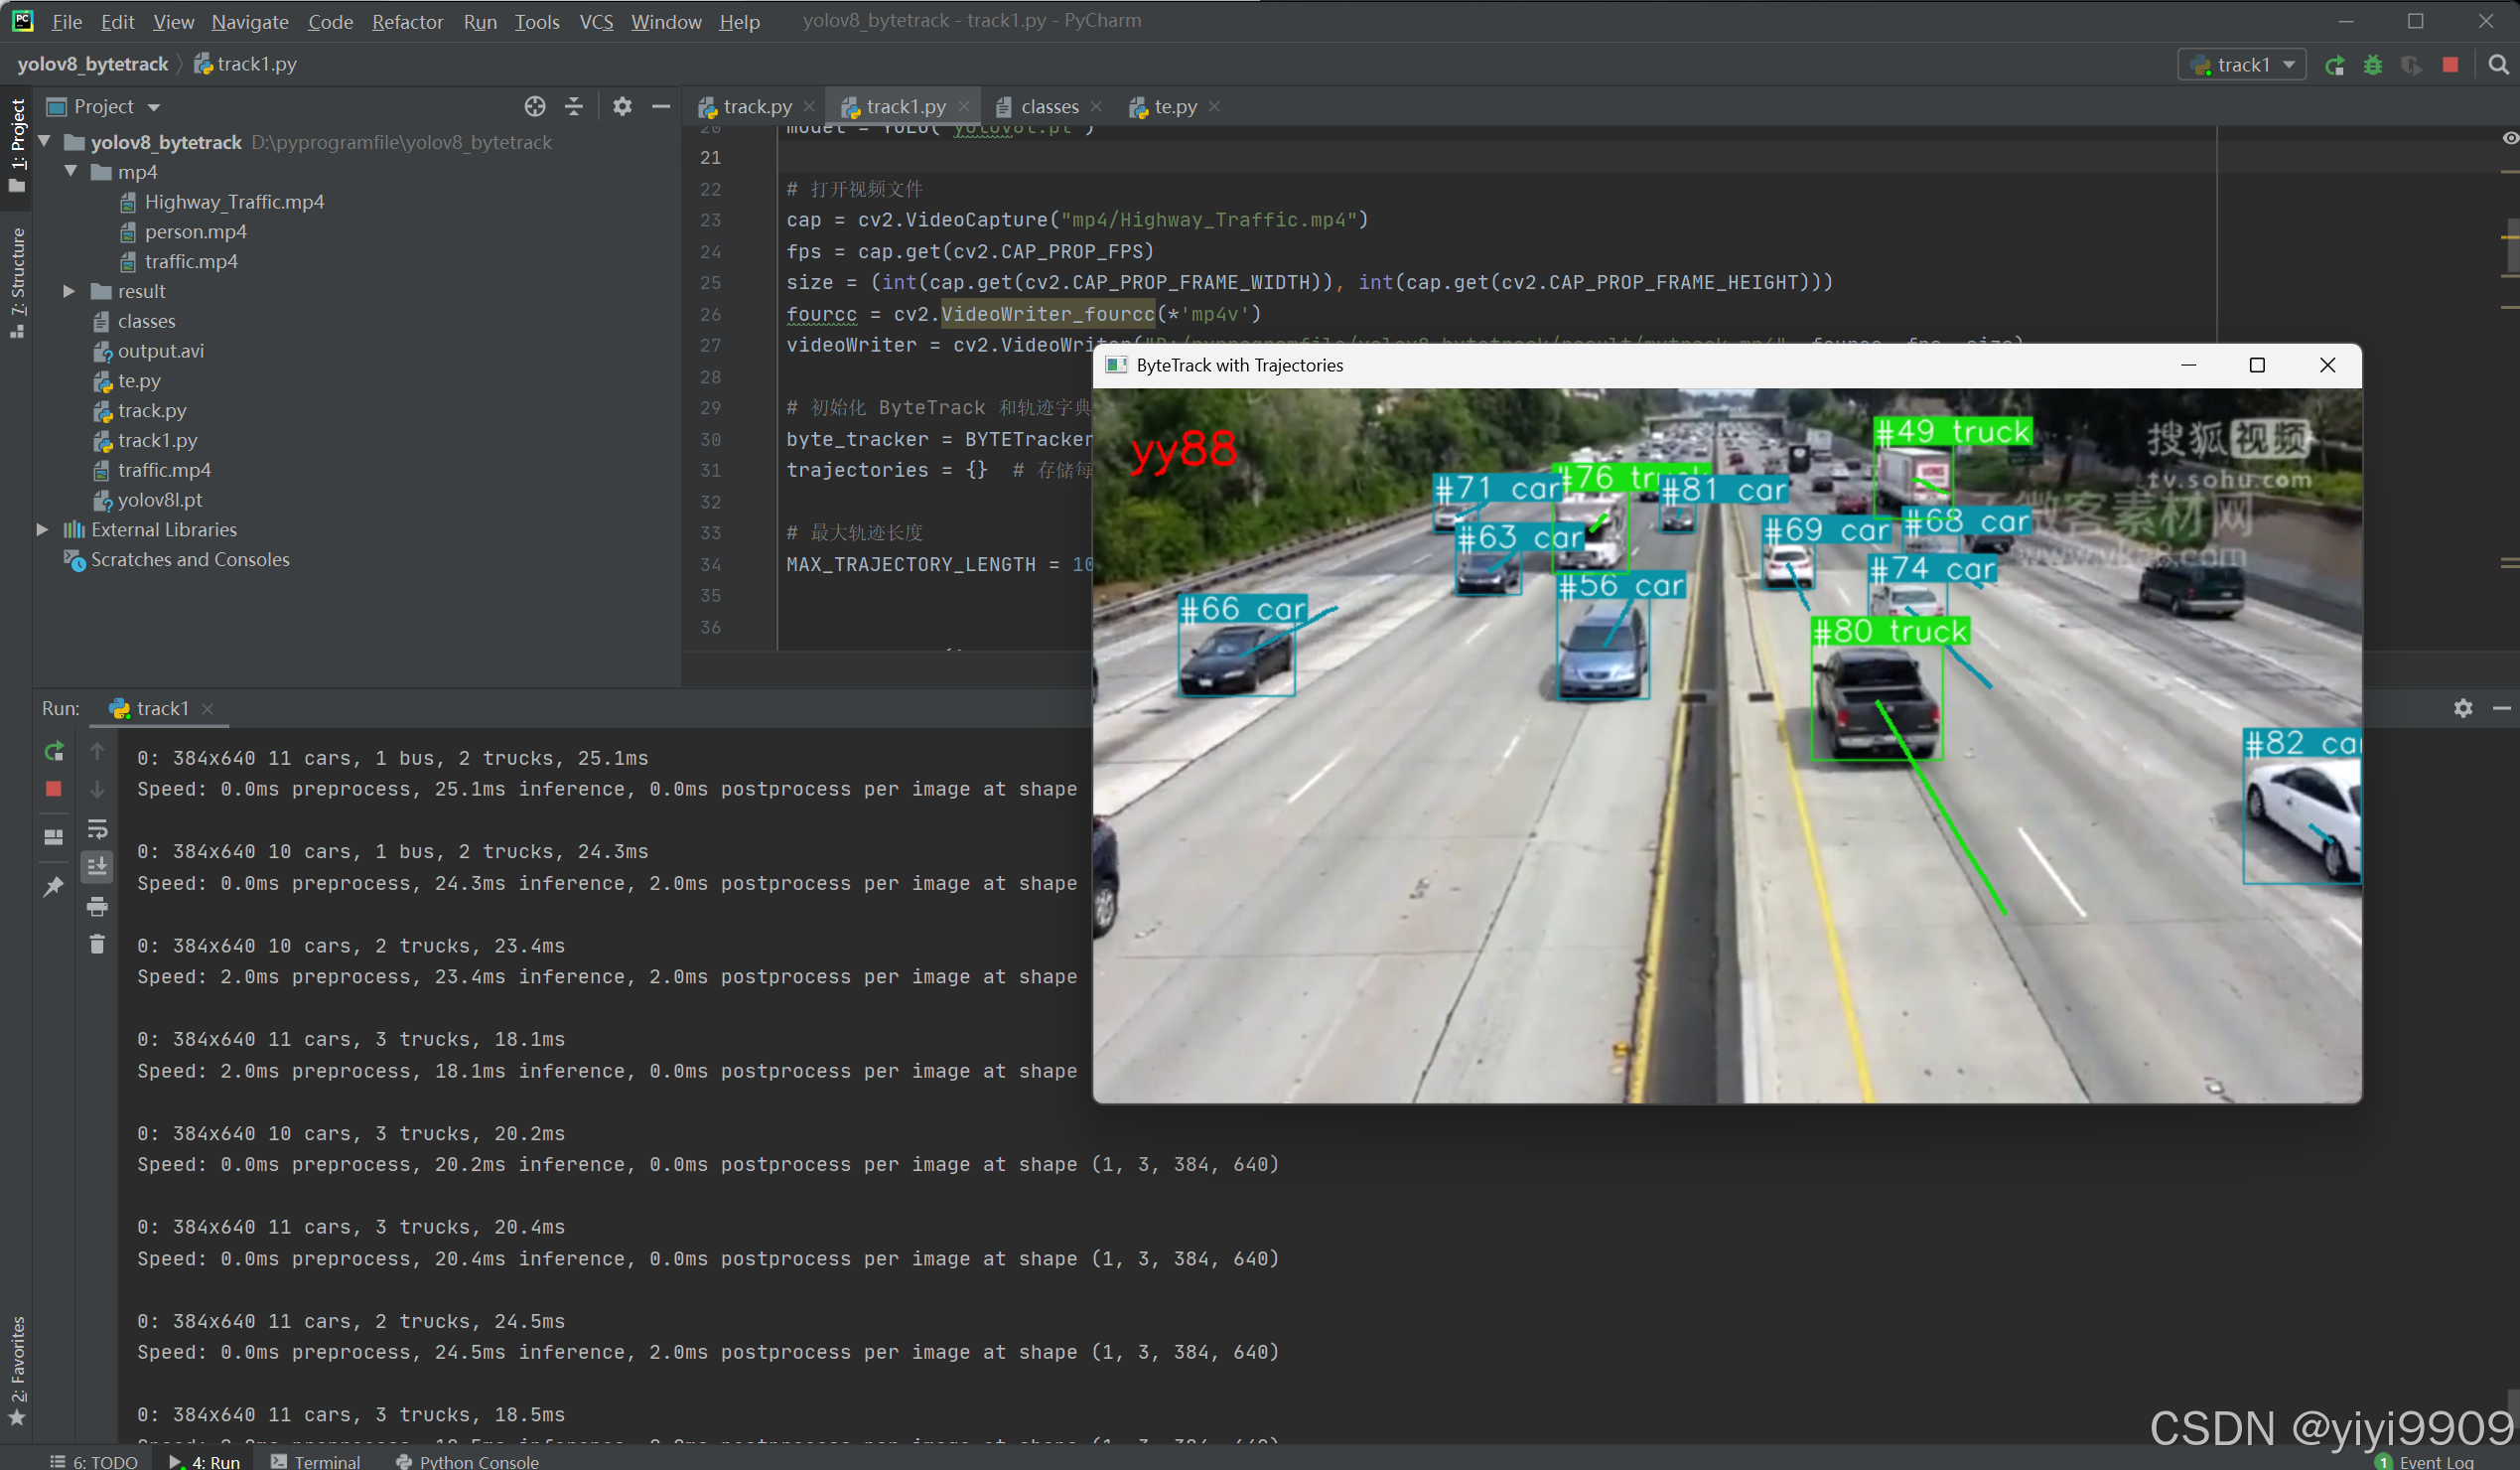
Task: Click the print icon in Run panel
Action: [97, 907]
